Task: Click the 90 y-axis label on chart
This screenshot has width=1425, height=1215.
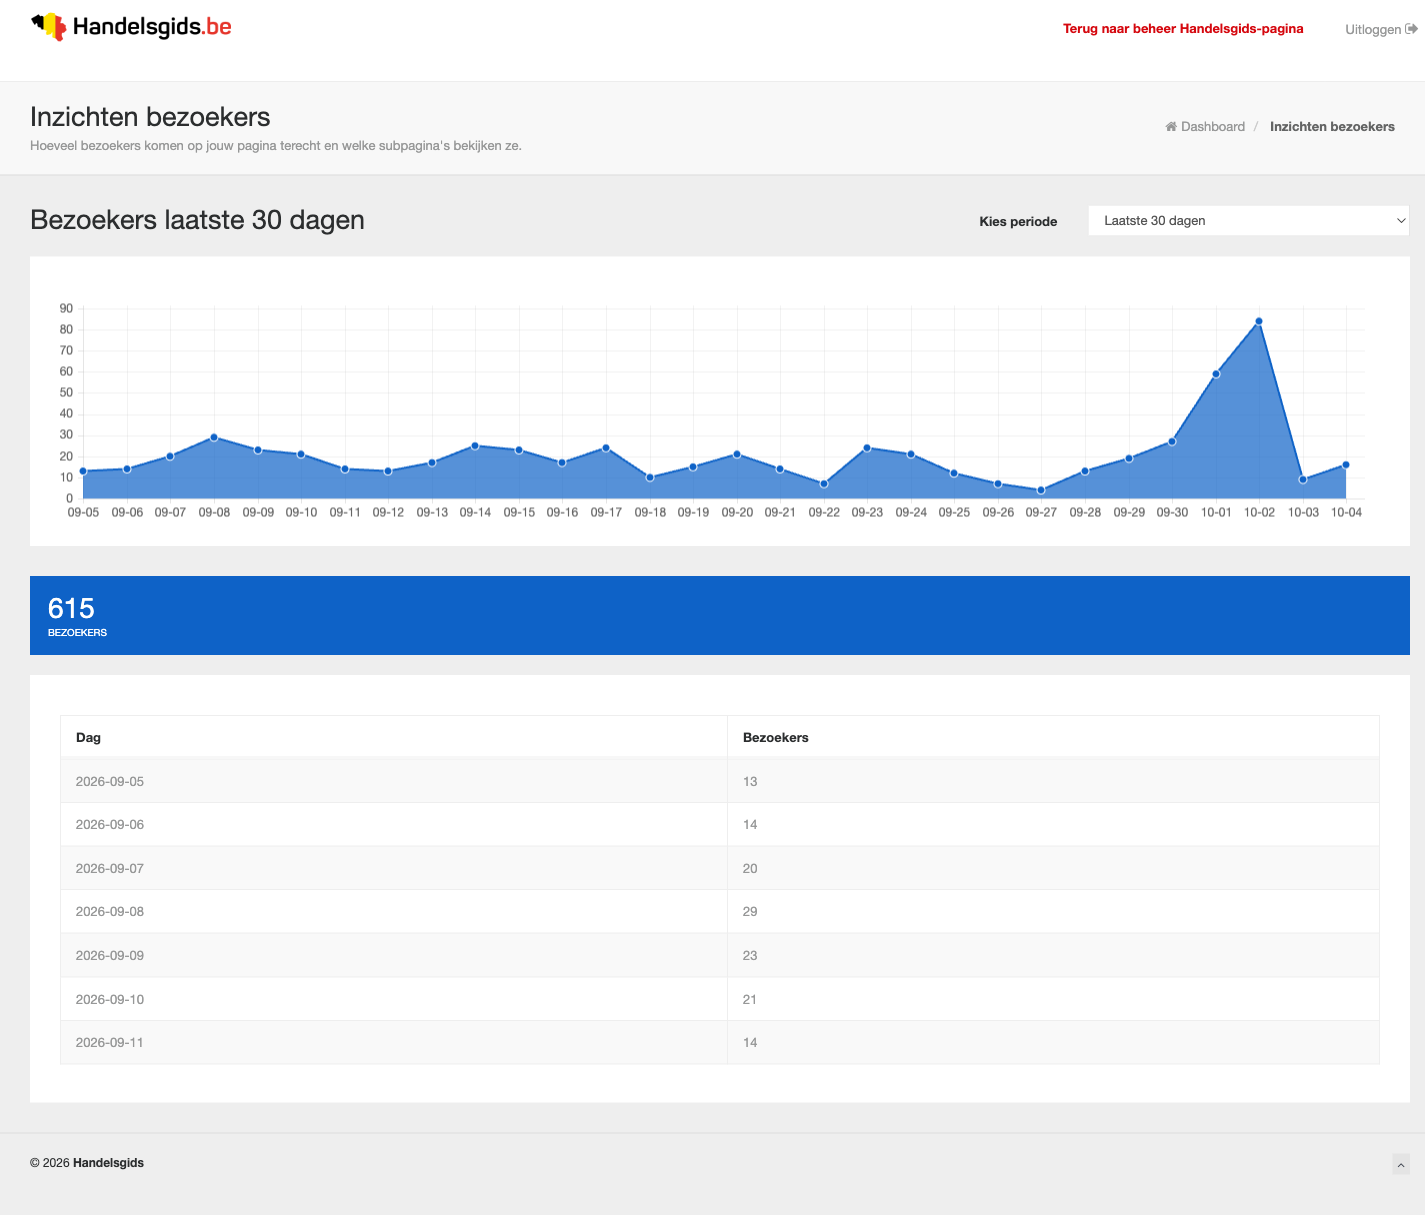Action: 66,309
